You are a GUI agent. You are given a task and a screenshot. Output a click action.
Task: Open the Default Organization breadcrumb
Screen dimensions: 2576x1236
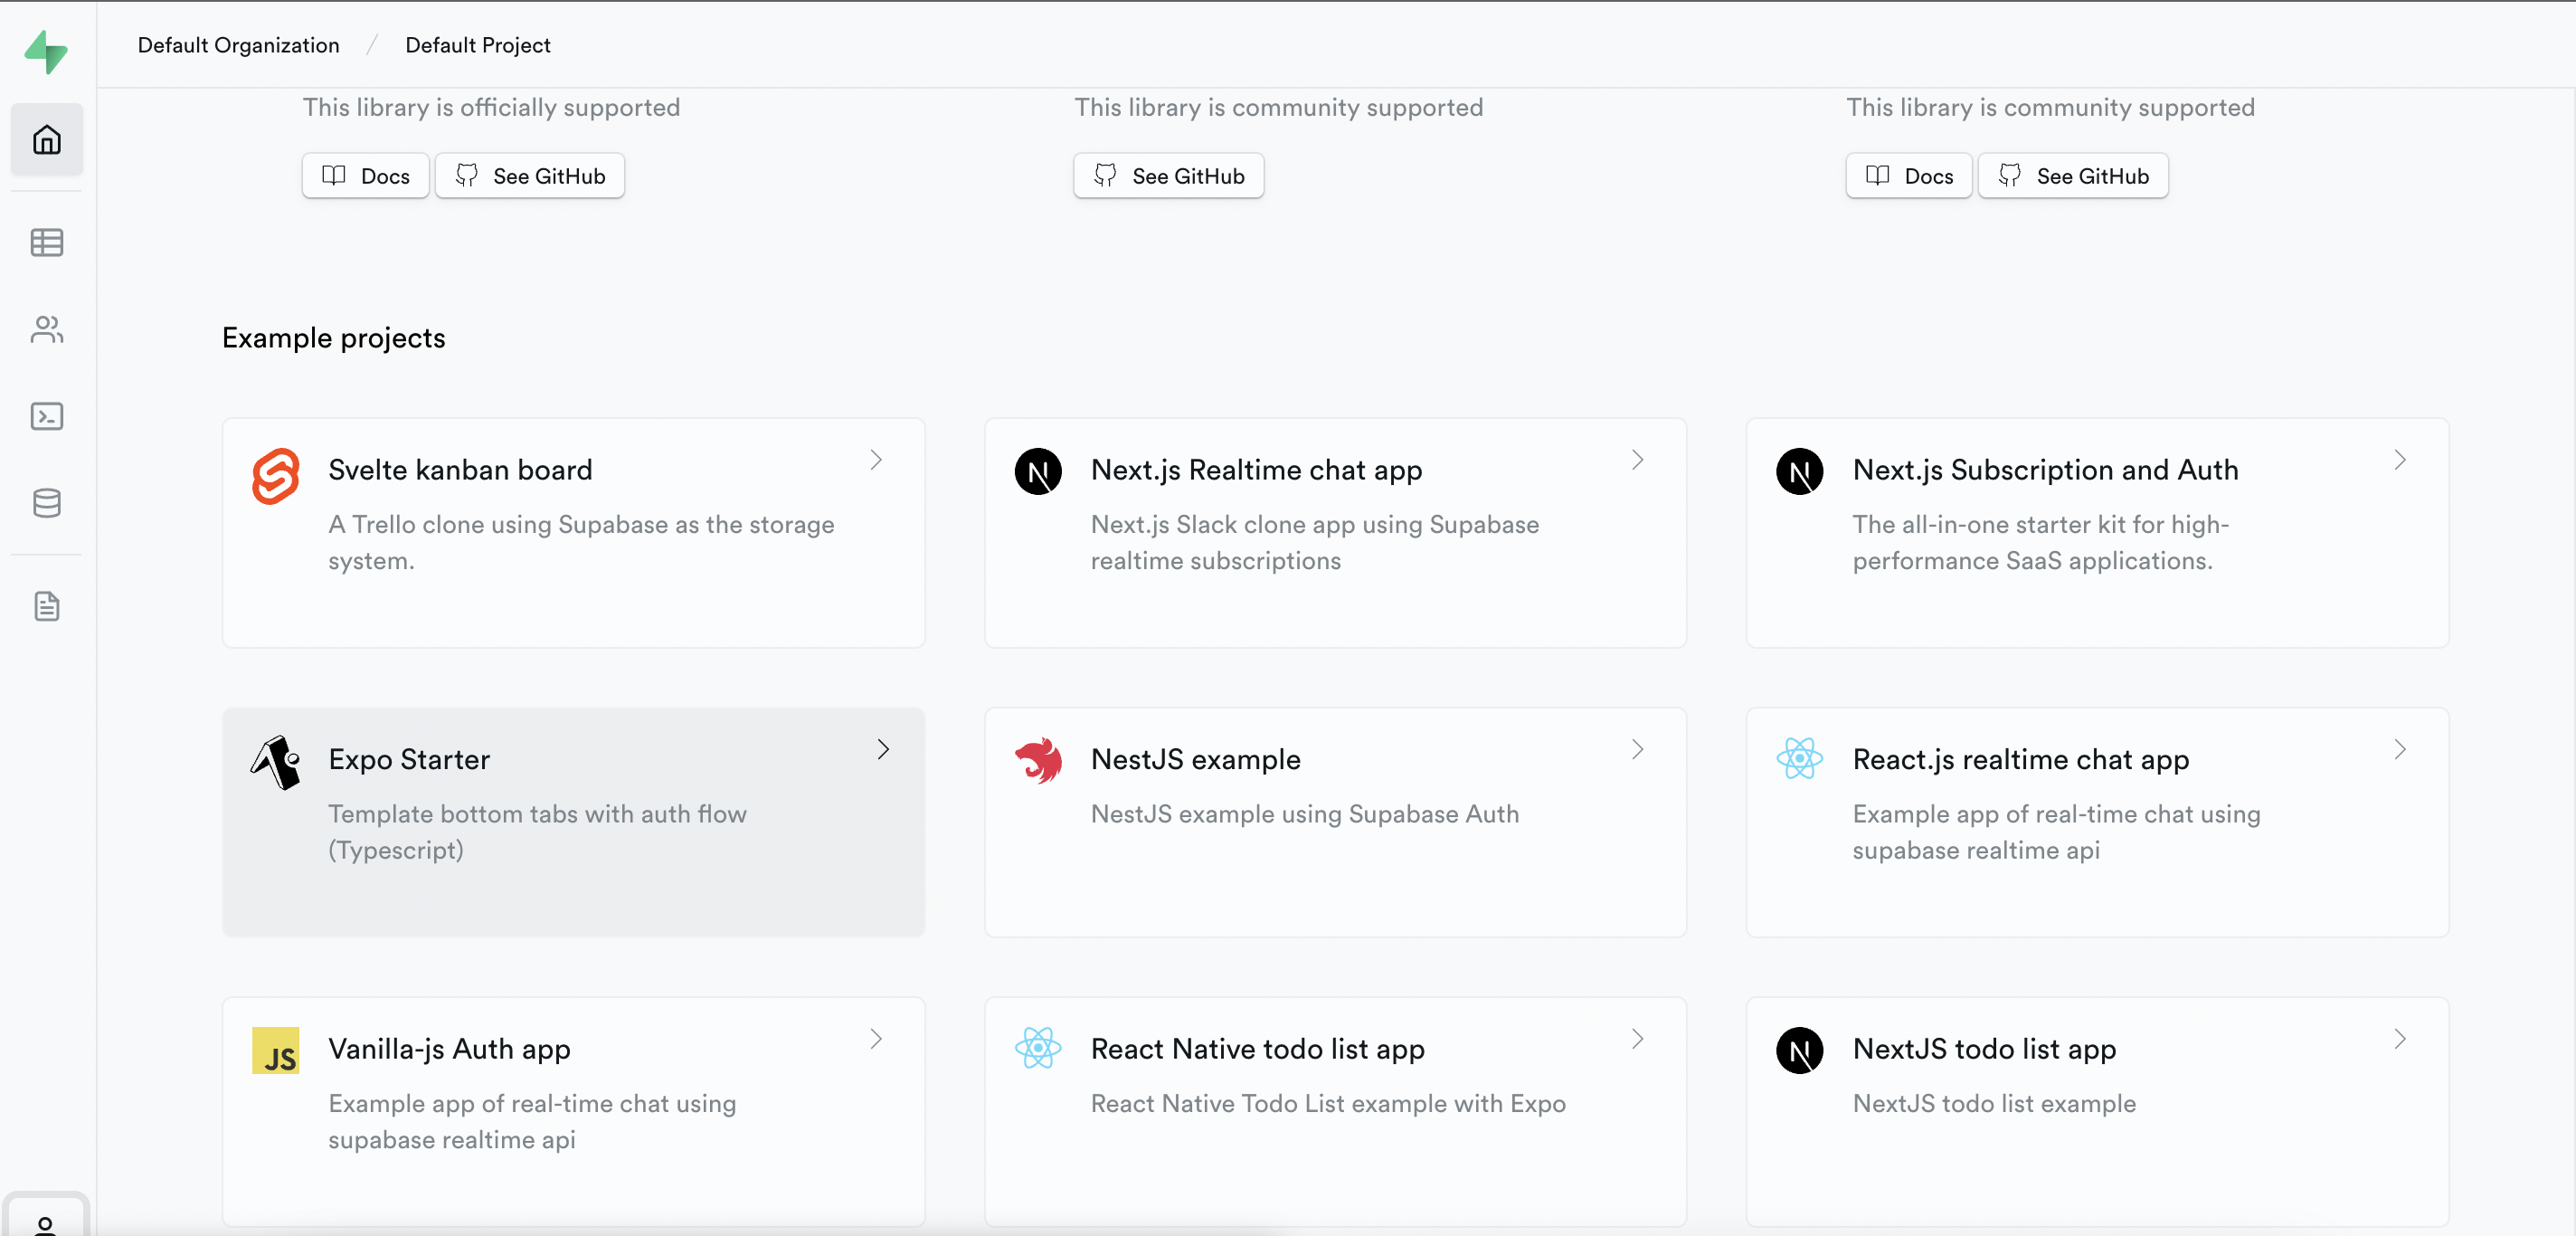click(238, 45)
